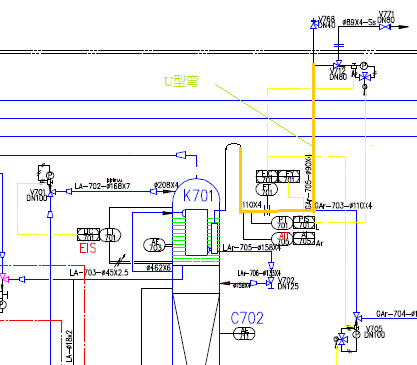Screen dimensions: 417x365
Task: Click the LIC 701 controller box
Action: point(88,235)
